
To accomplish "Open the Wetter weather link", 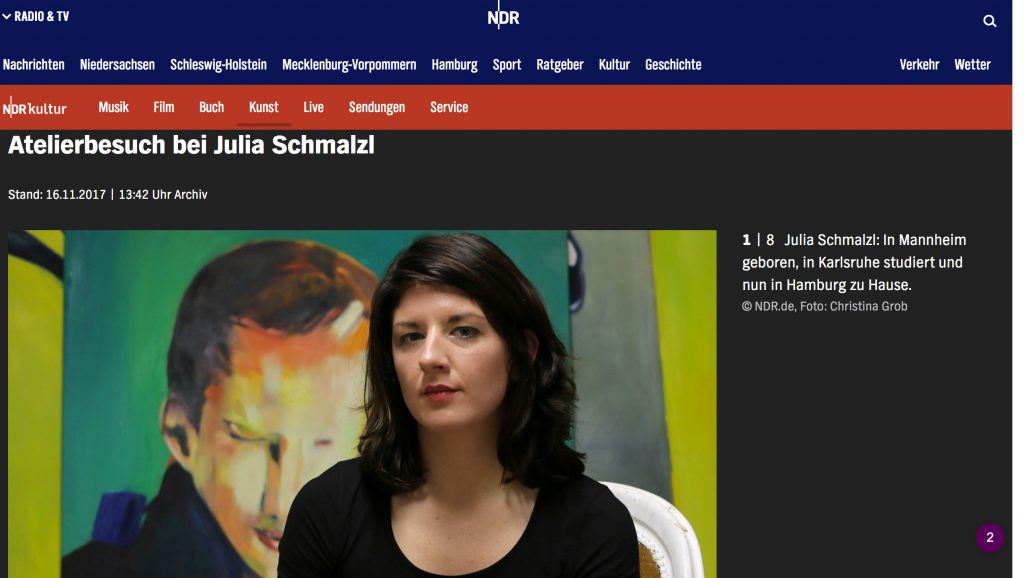I will pyautogui.click(x=972, y=65).
